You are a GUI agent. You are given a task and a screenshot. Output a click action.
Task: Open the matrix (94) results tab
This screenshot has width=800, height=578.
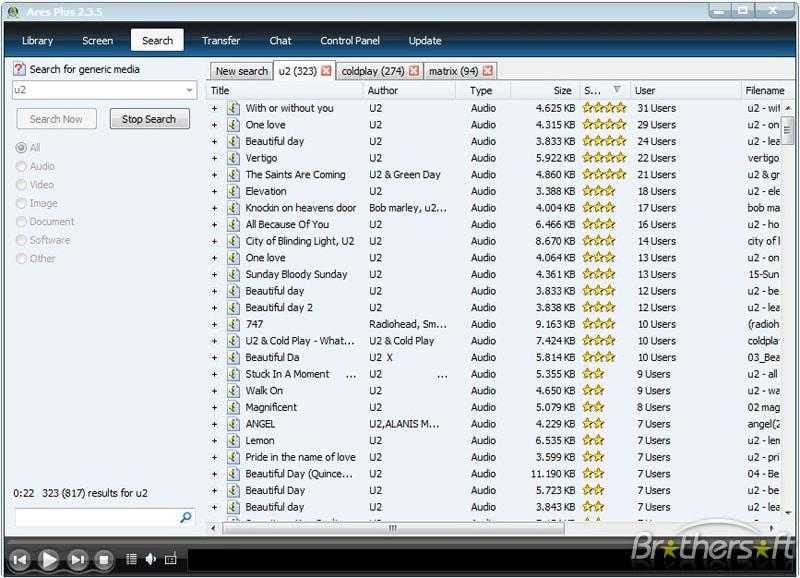click(x=453, y=71)
